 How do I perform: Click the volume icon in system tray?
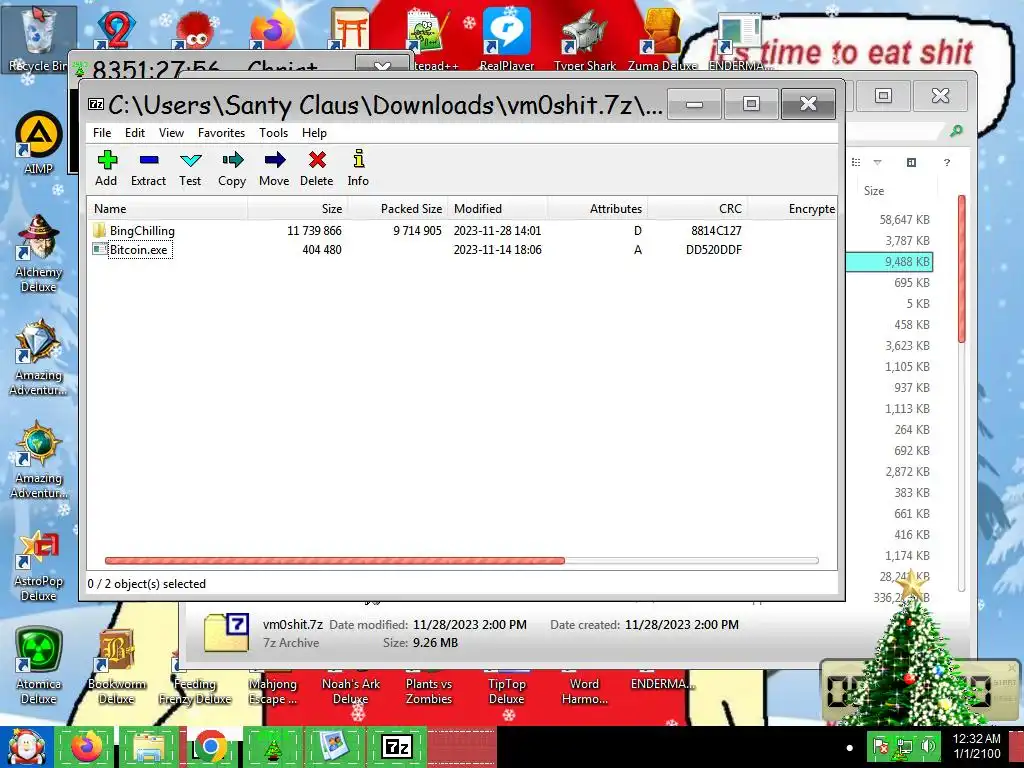coord(928,746)
